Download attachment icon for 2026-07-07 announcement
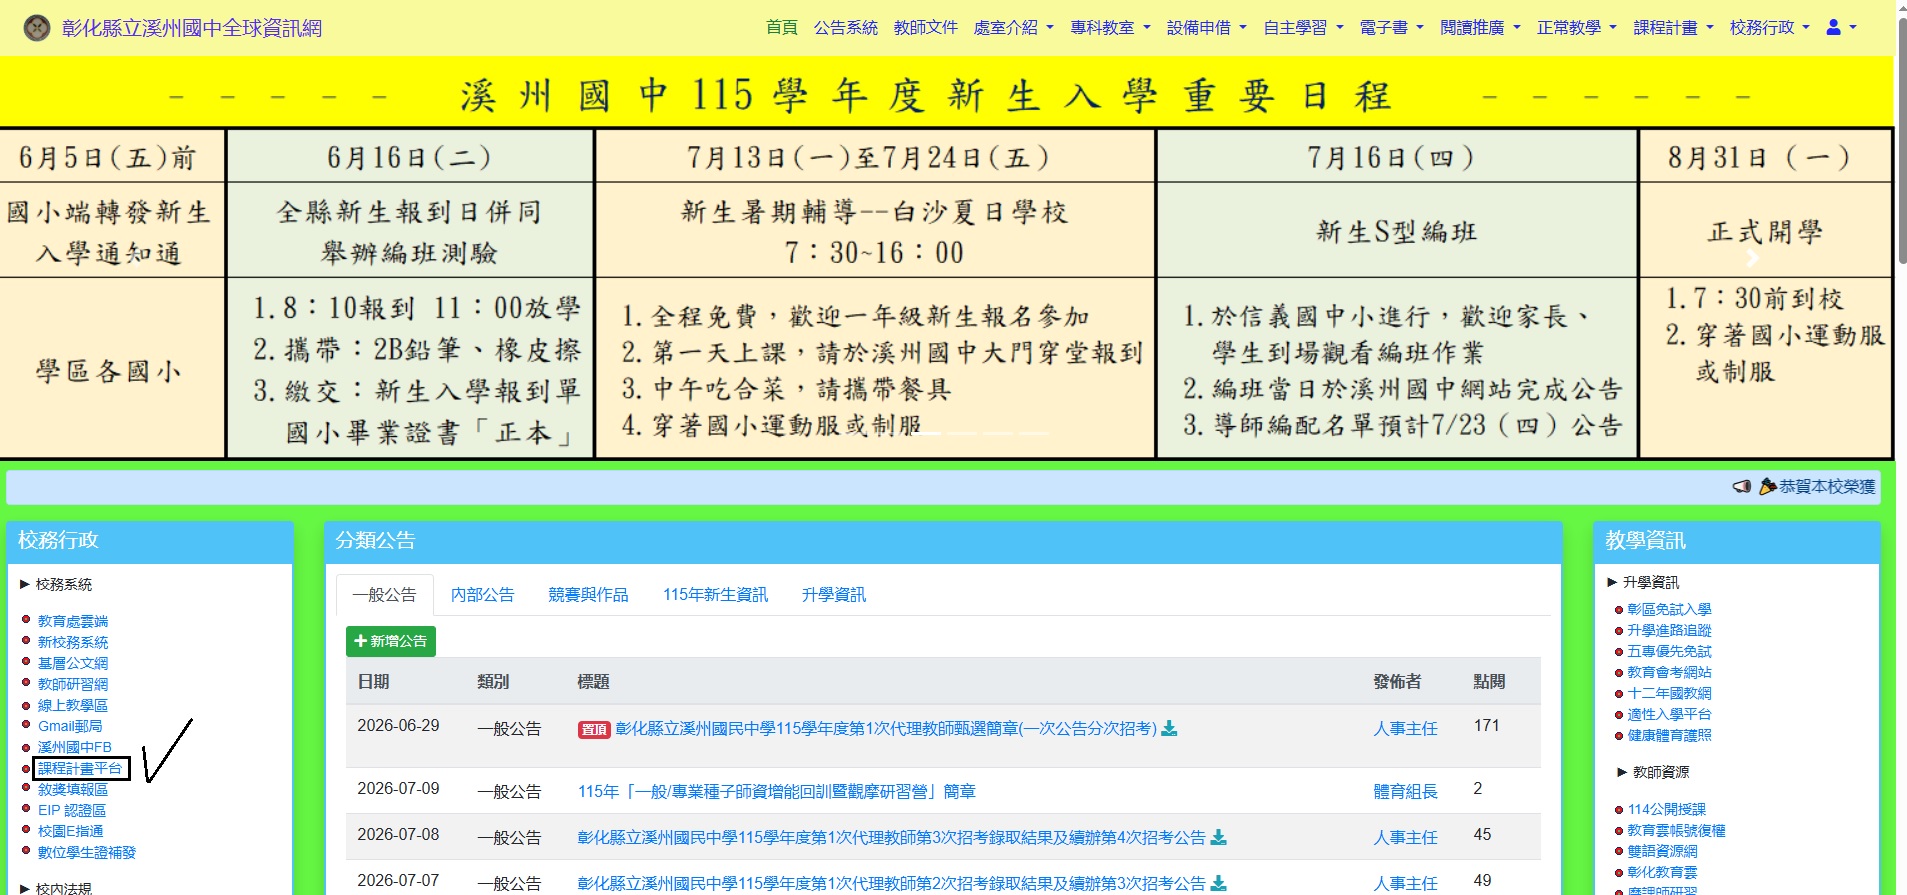Image resolution: width=1907 pixels, height=895 pixels. point(1218,884)
